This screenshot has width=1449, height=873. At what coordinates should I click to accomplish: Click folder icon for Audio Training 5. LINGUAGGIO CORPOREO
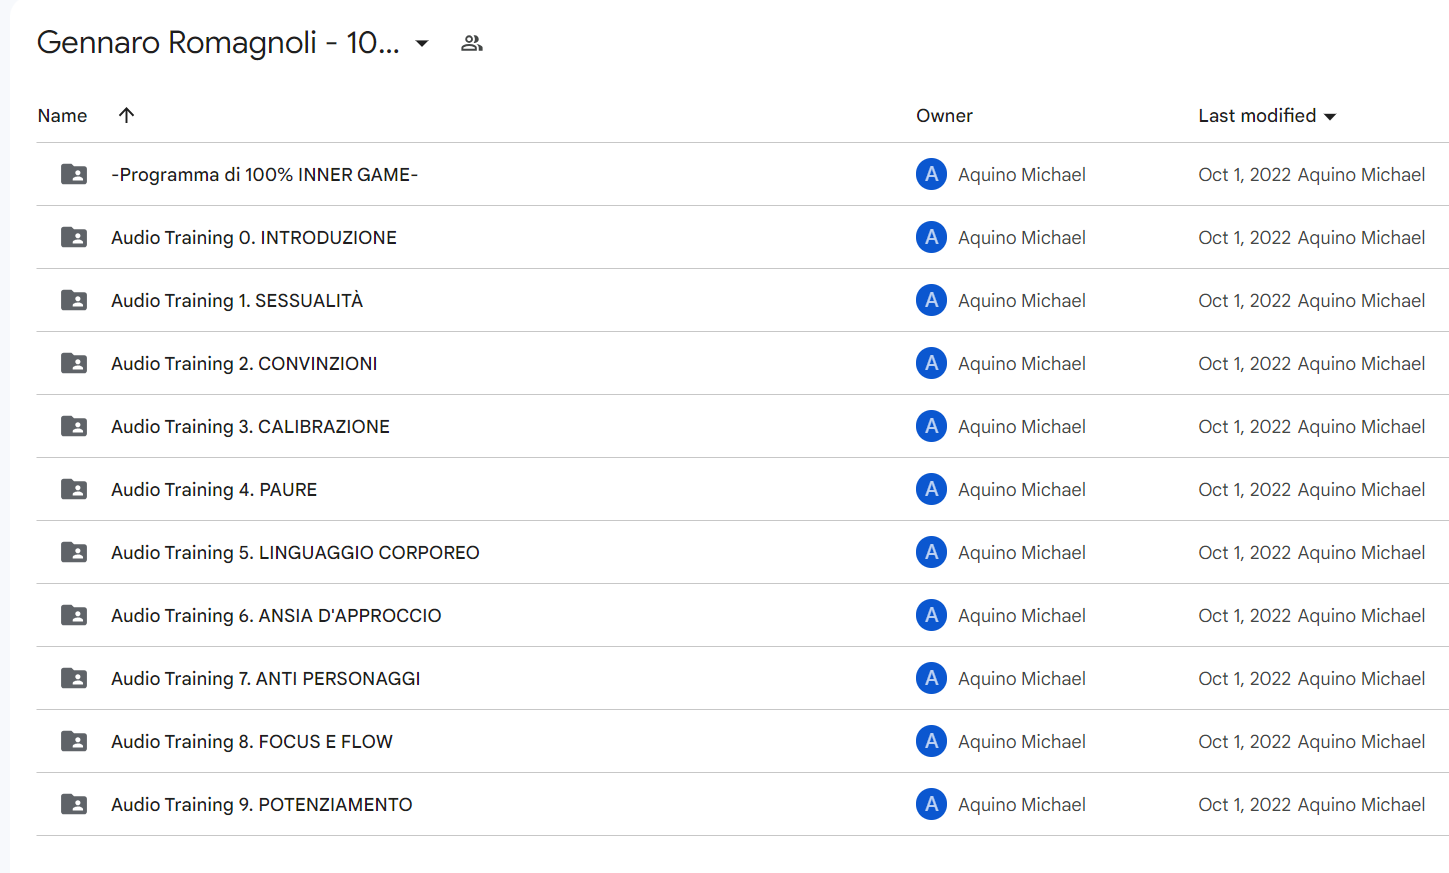tap(74, 552)
